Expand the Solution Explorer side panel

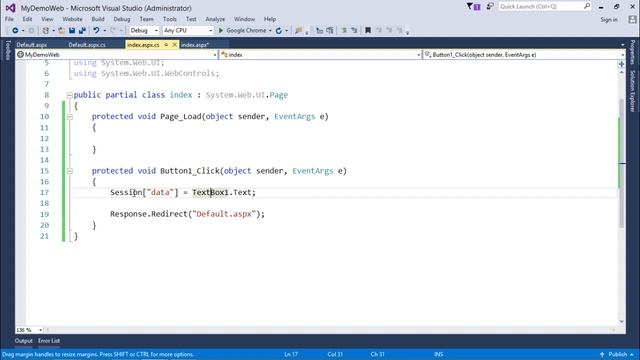click(633, 91)
